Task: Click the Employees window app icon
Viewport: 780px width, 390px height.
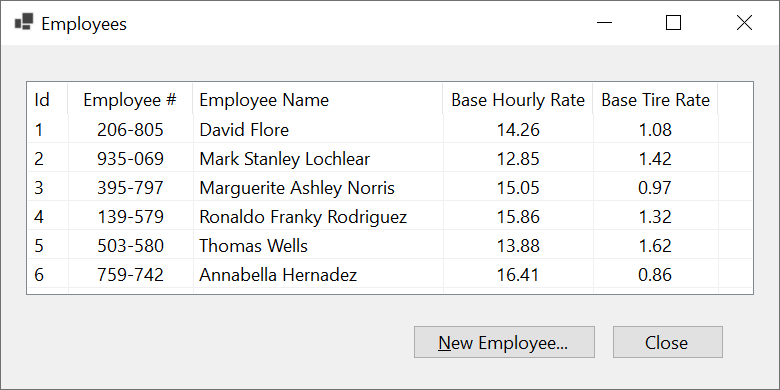Action: (x=24, y=22)
